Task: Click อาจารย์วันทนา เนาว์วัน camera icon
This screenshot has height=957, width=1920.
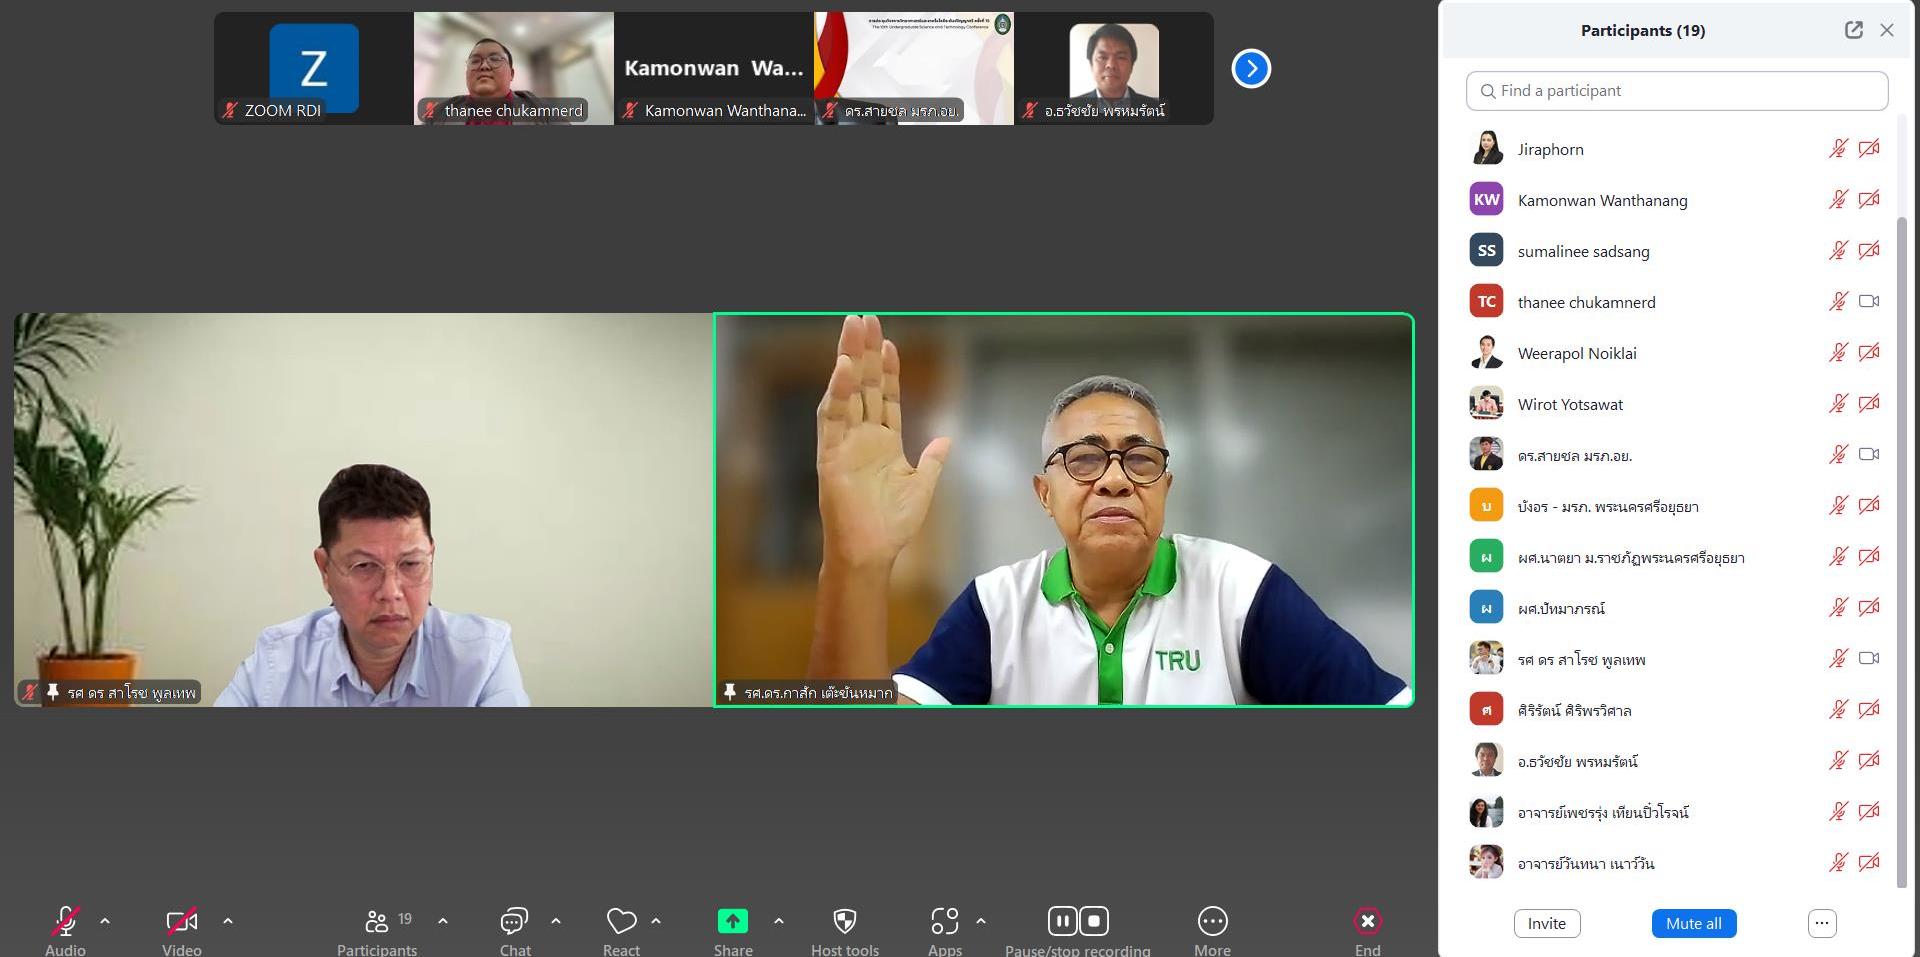Action: [x=1869, y=863]
